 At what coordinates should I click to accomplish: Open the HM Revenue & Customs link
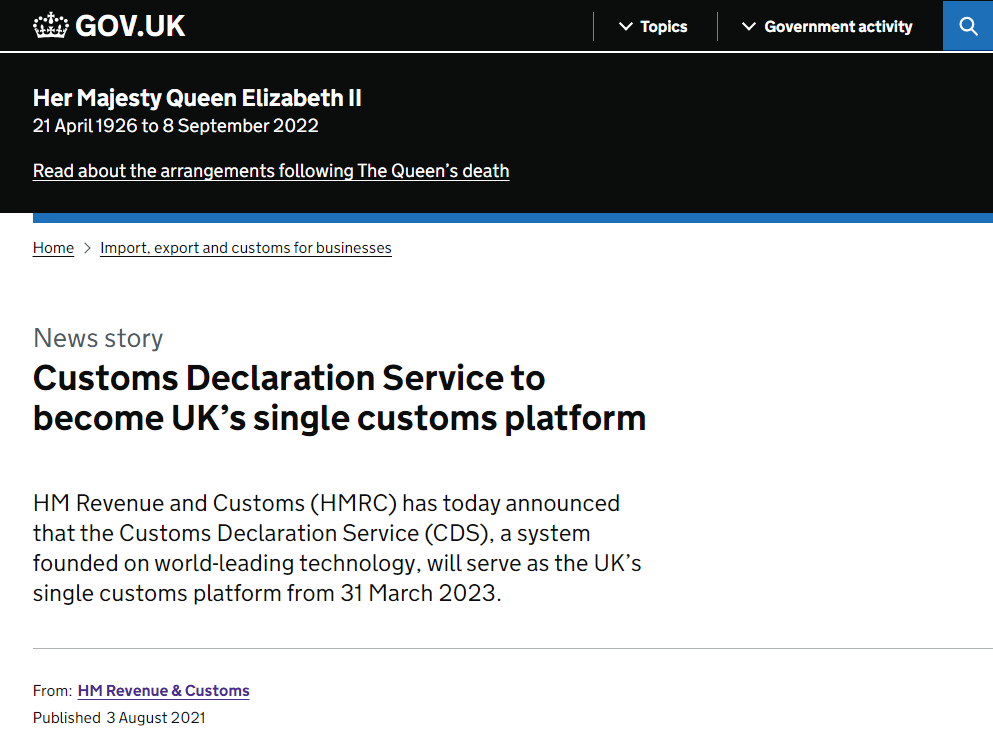click(164, 691)
